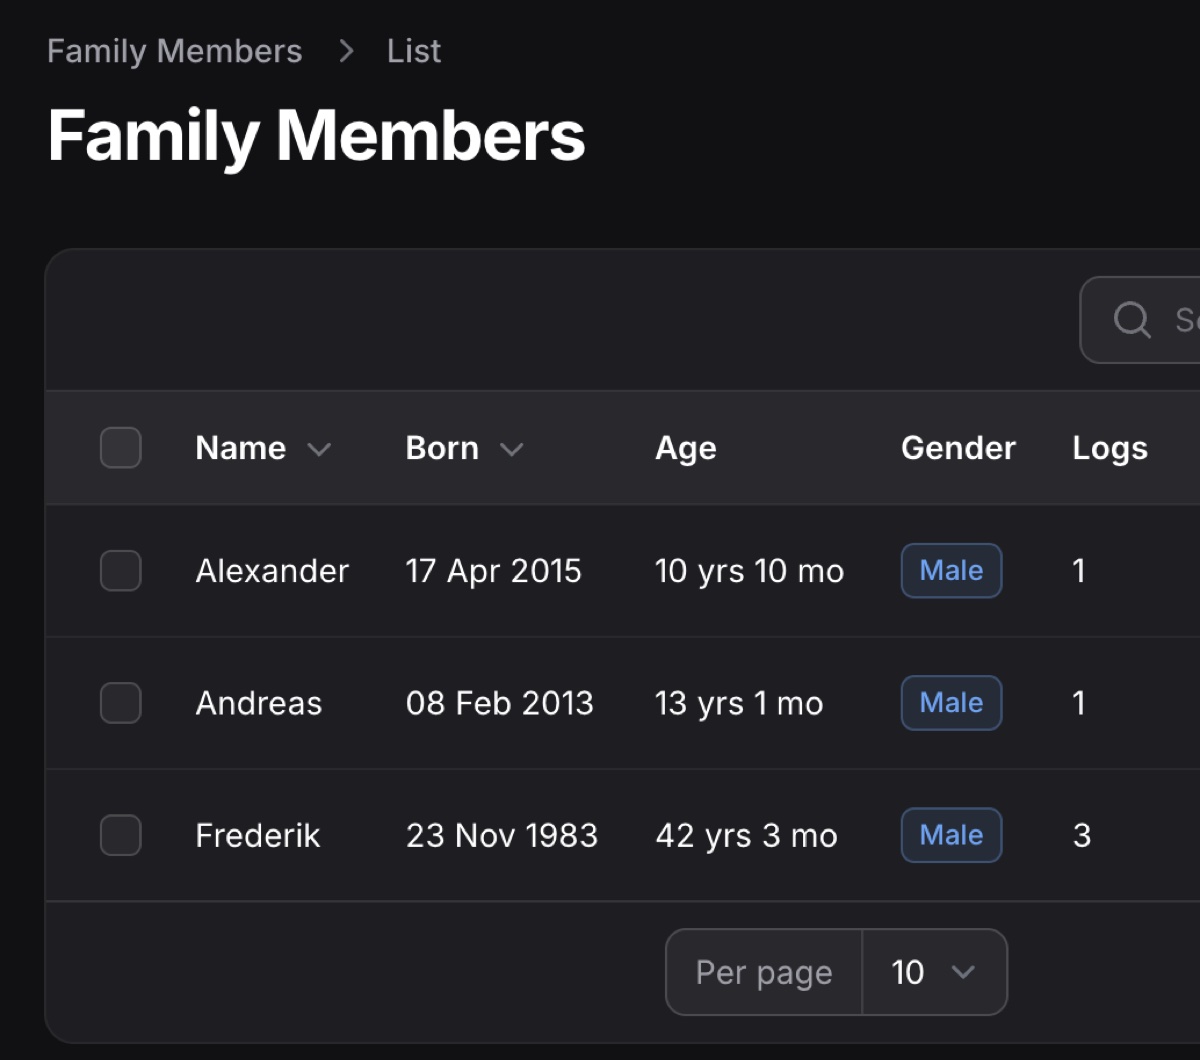The width and height of the screenshot is (1200, 1060).
Task: Click the Name column sort arrow
Action: (x=320, y=450)
